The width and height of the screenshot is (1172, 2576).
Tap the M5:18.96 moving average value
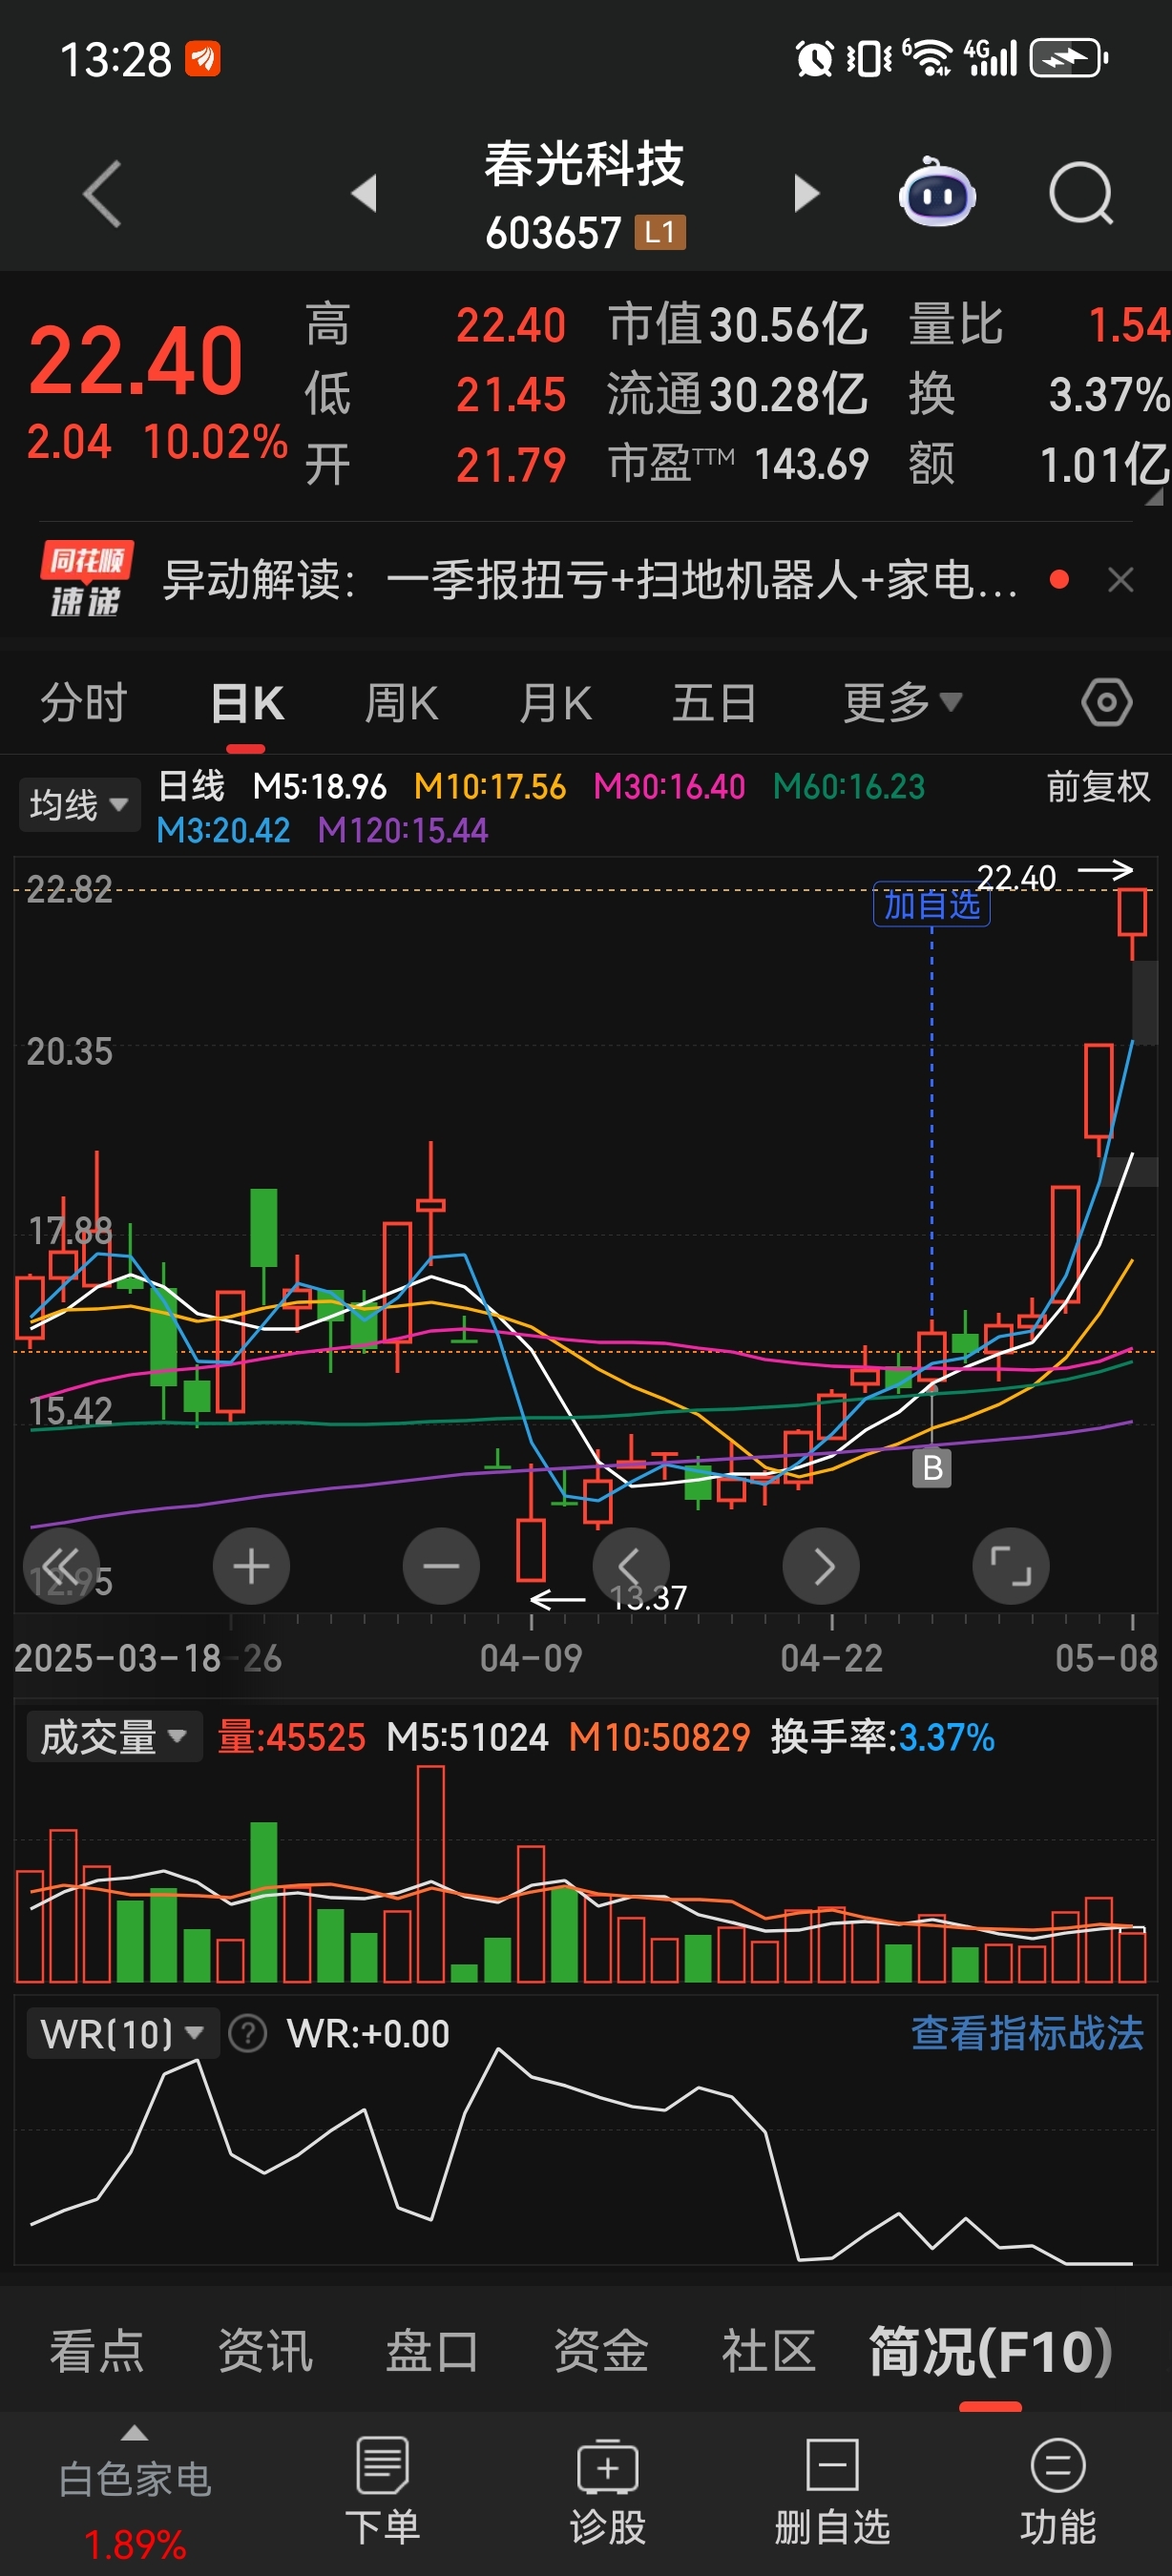319,787
